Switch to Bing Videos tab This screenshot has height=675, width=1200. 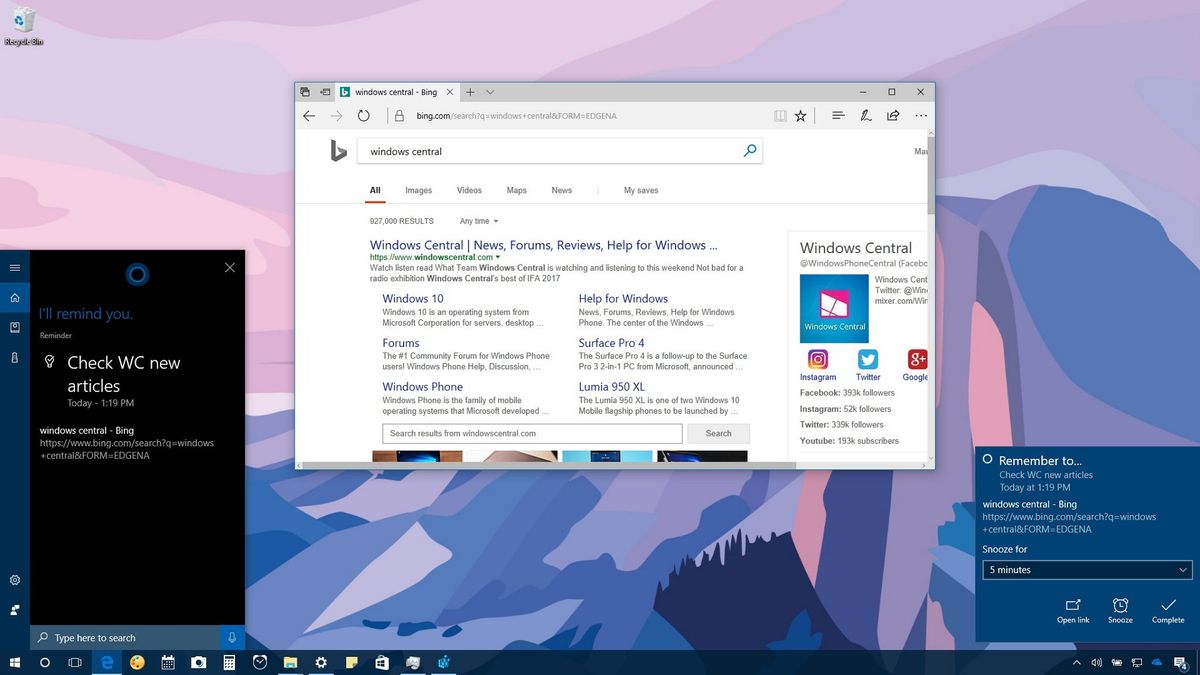469,190
